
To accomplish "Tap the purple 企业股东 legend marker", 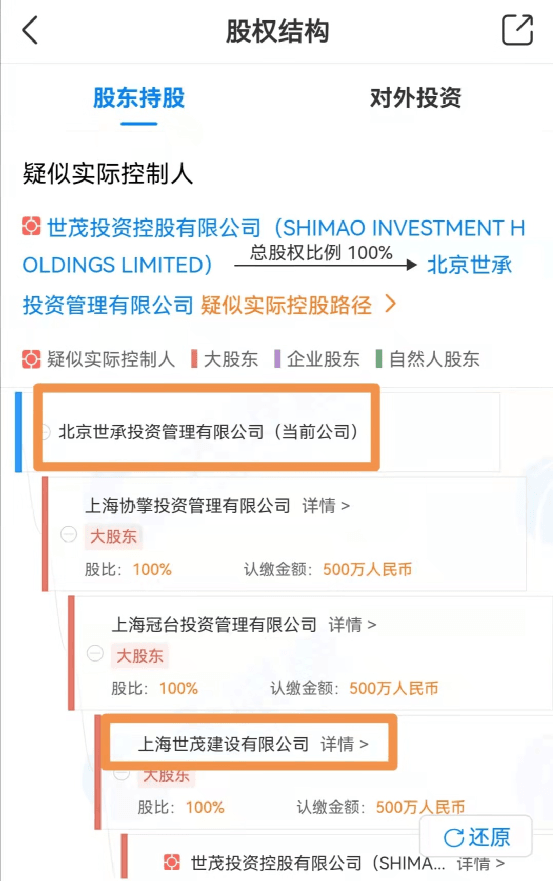I will pyautogui.click(x=276, y=358).
